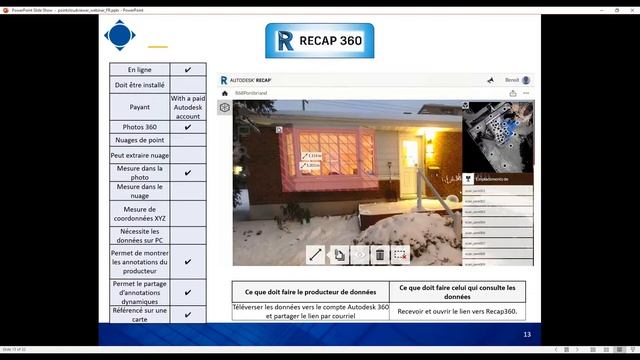Toggle the eye visibility tool
The height and width of the screenshot is (360, 640).
pos(360,255)
